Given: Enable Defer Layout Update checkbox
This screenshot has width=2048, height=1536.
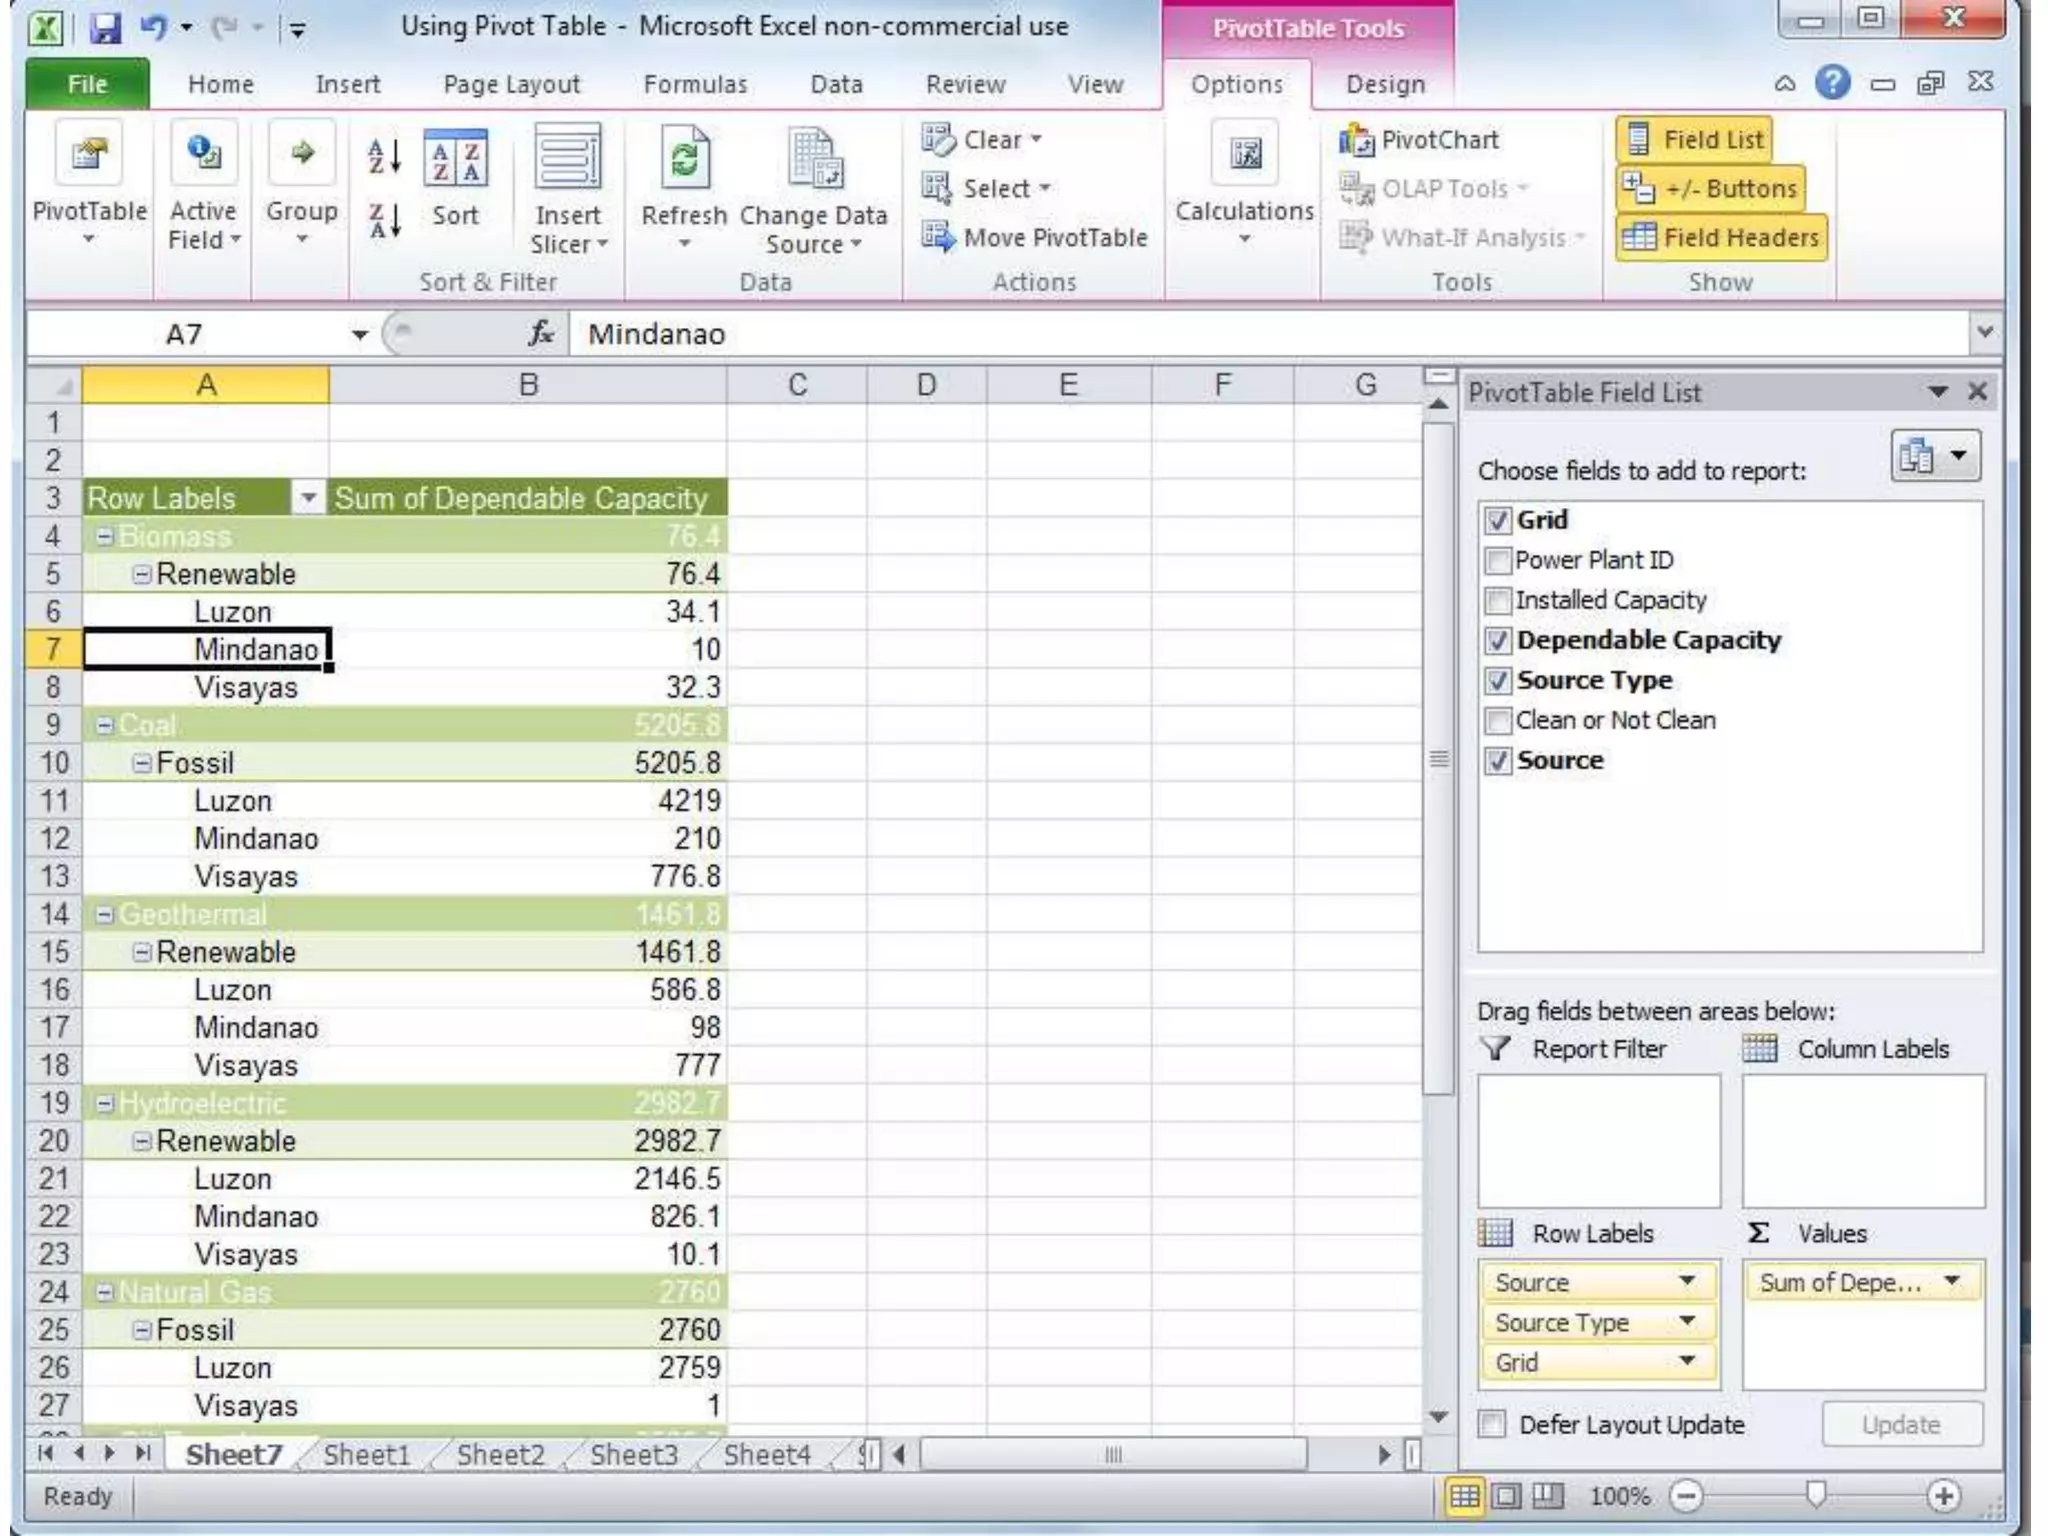Looking at the screenshot, I should coord(1492,1424).
